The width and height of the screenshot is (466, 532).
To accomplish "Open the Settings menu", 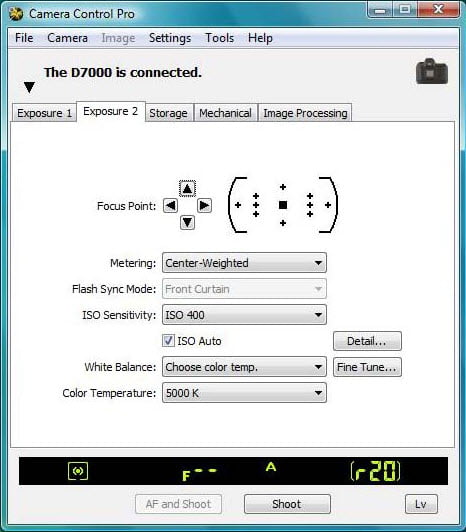I will click(x=170, y=38).
